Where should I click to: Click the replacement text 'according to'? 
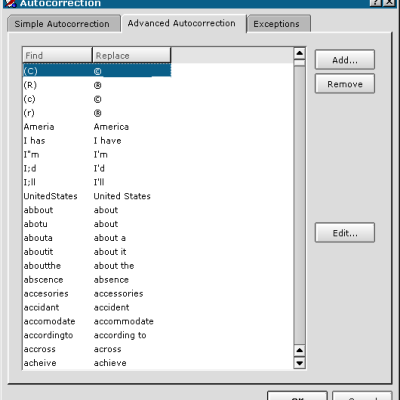(x=120, y=335)
